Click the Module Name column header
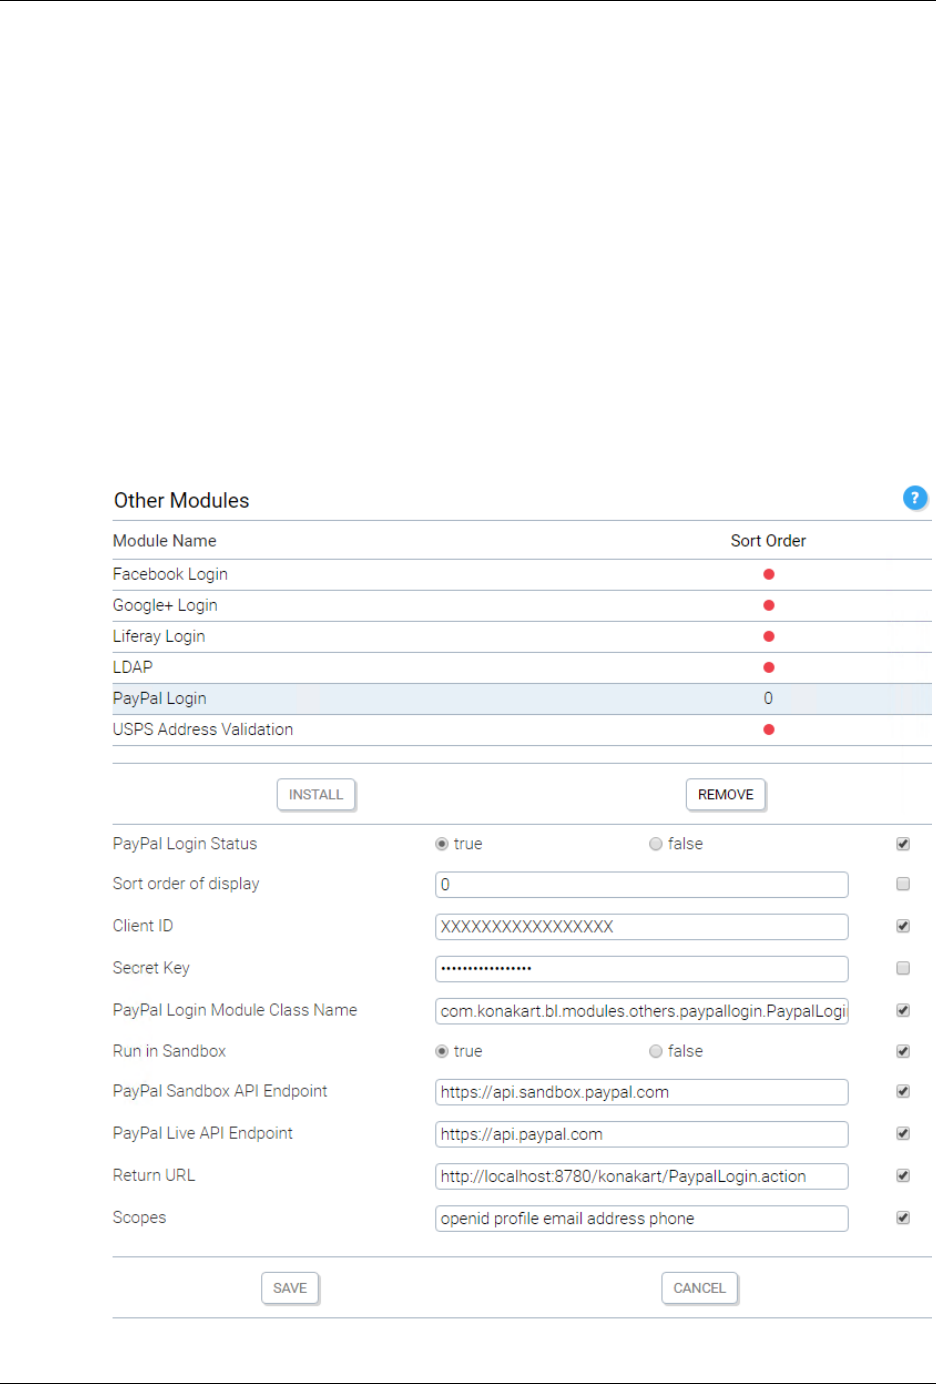The image size is (936, 1384). tap(165, 541)
